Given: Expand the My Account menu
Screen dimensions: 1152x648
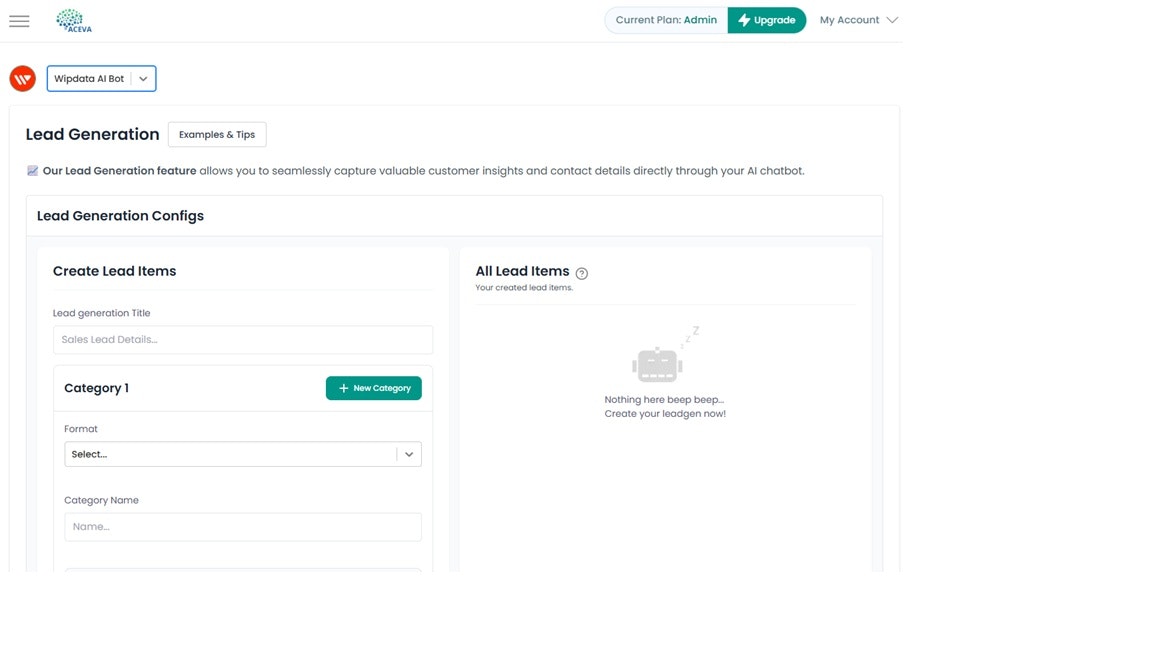Looking at the screenshot, I should click(x=858, y=20).
